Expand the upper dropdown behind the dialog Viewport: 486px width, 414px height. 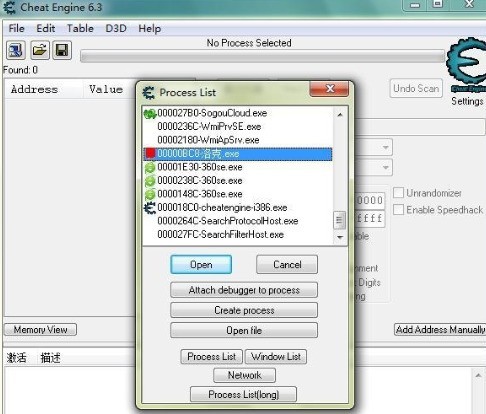pos(386,147)
